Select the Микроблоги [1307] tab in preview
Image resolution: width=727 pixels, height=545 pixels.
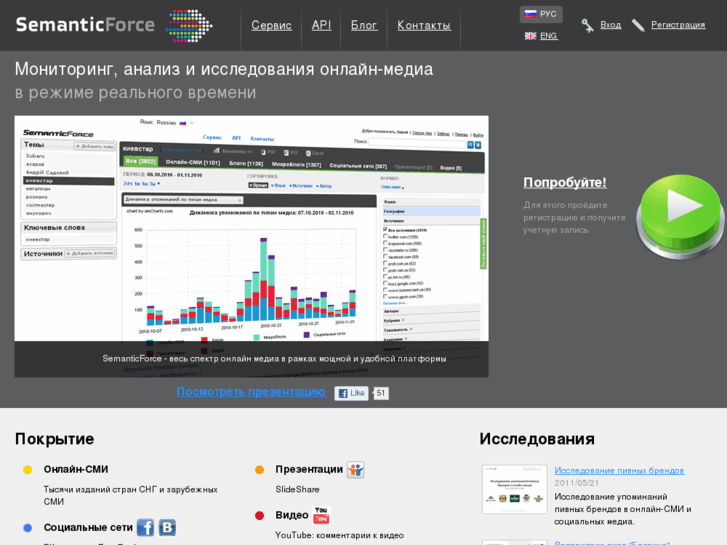tap(296, 165)
